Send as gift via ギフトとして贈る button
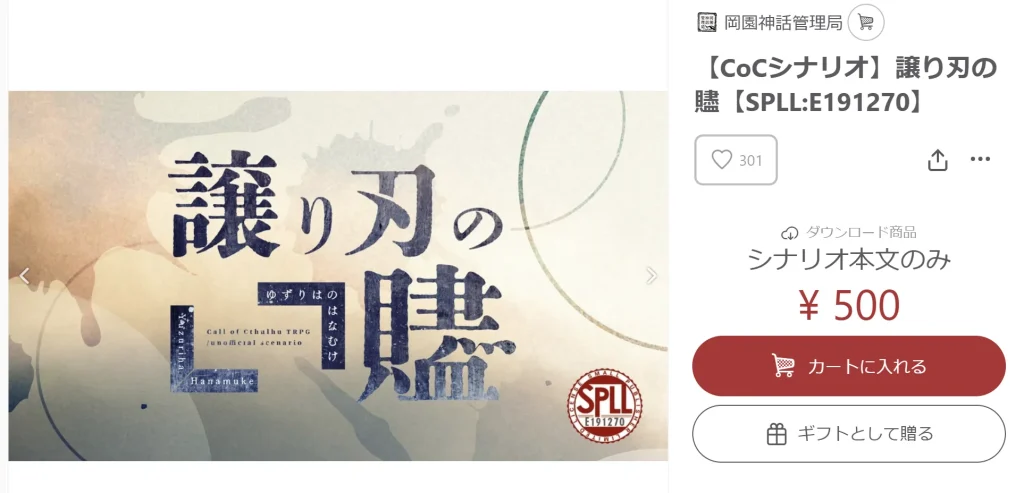Screen dimensions: 1024x493 (x=849, y=434)
